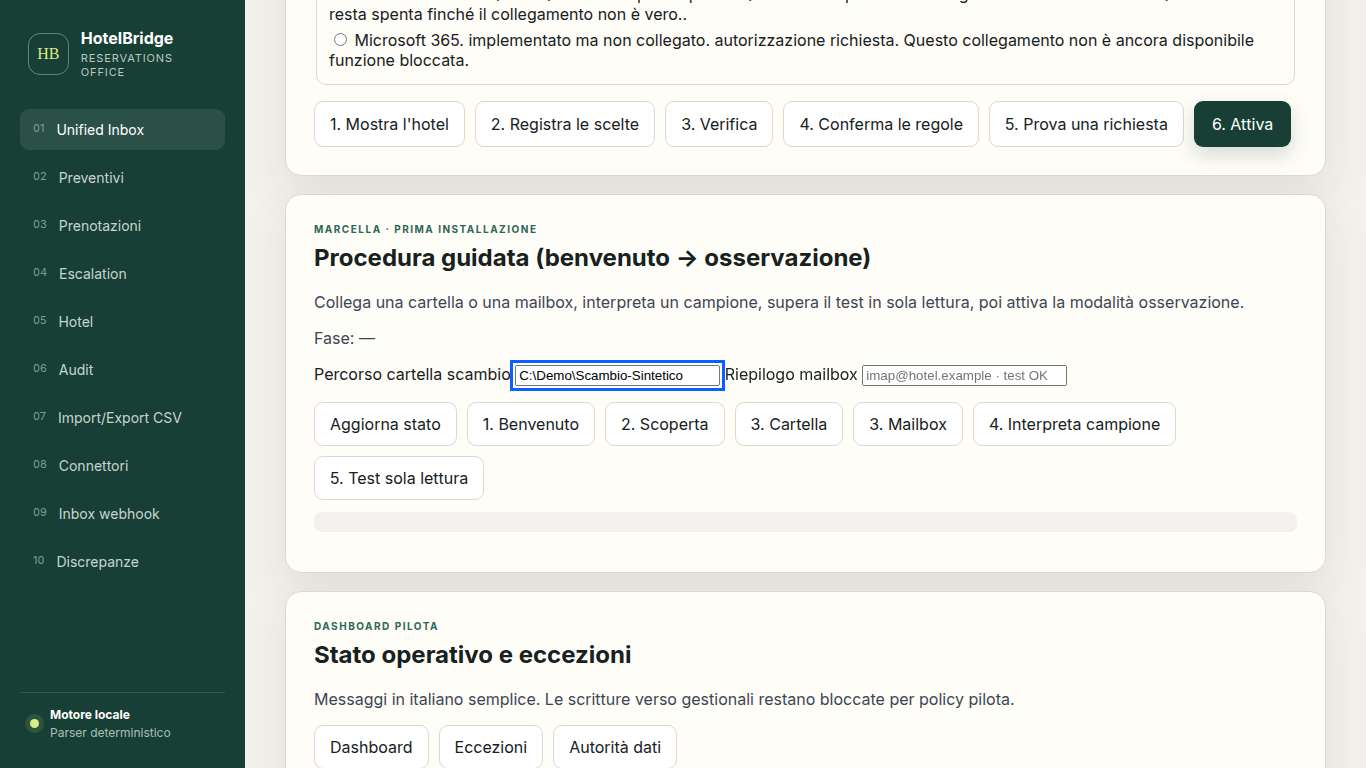The width and height of the screenshot is (1366, 768).
Task: Focus the 'Percorso cartella scambio' input field
Action: [617, 375]
